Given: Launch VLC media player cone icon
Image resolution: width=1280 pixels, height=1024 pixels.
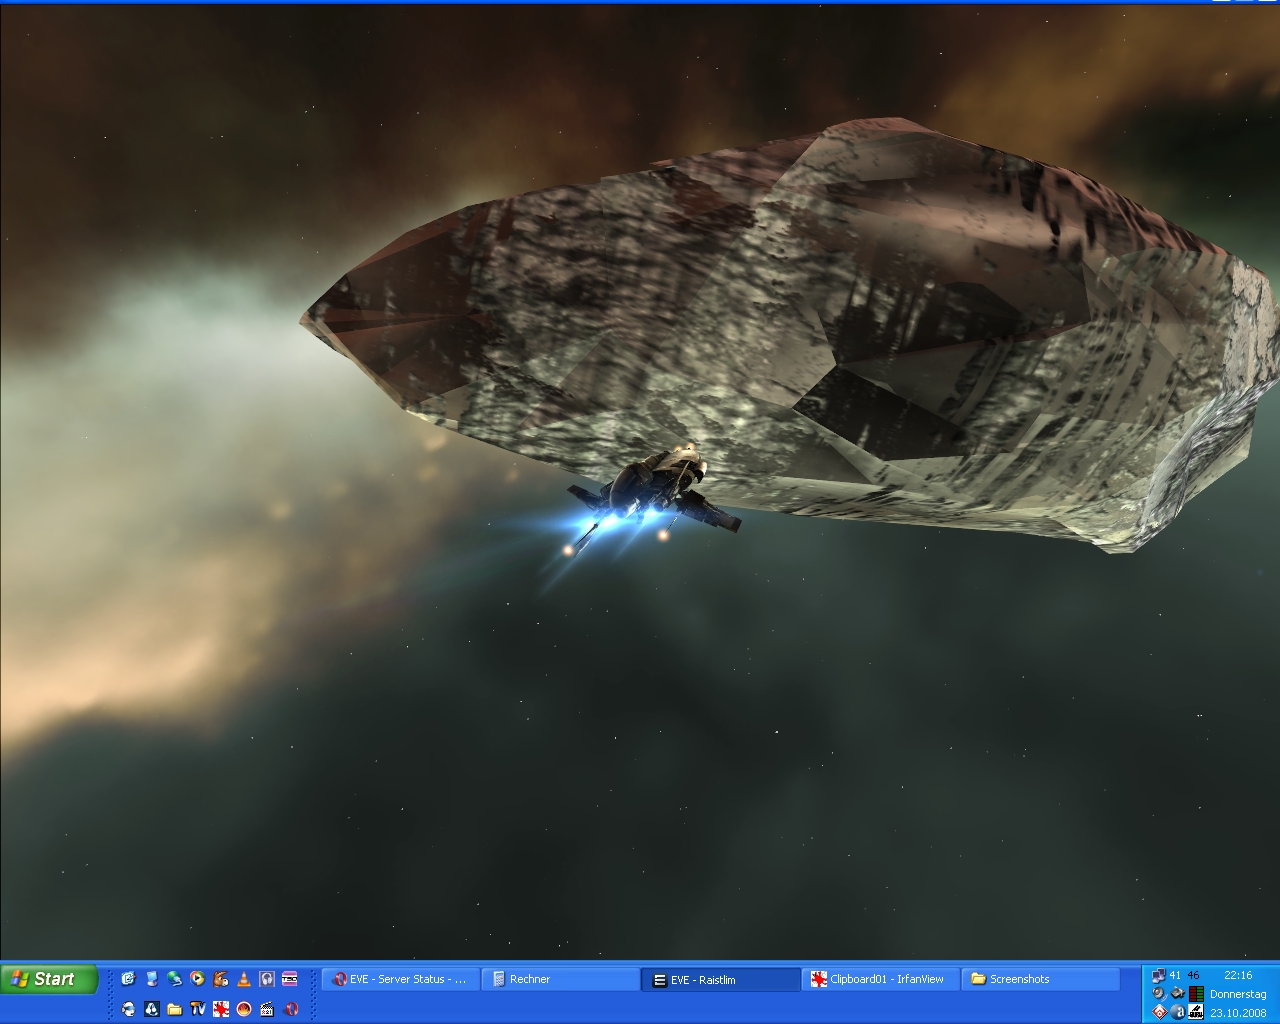Looking at the screenshot, I should (243, 979).
